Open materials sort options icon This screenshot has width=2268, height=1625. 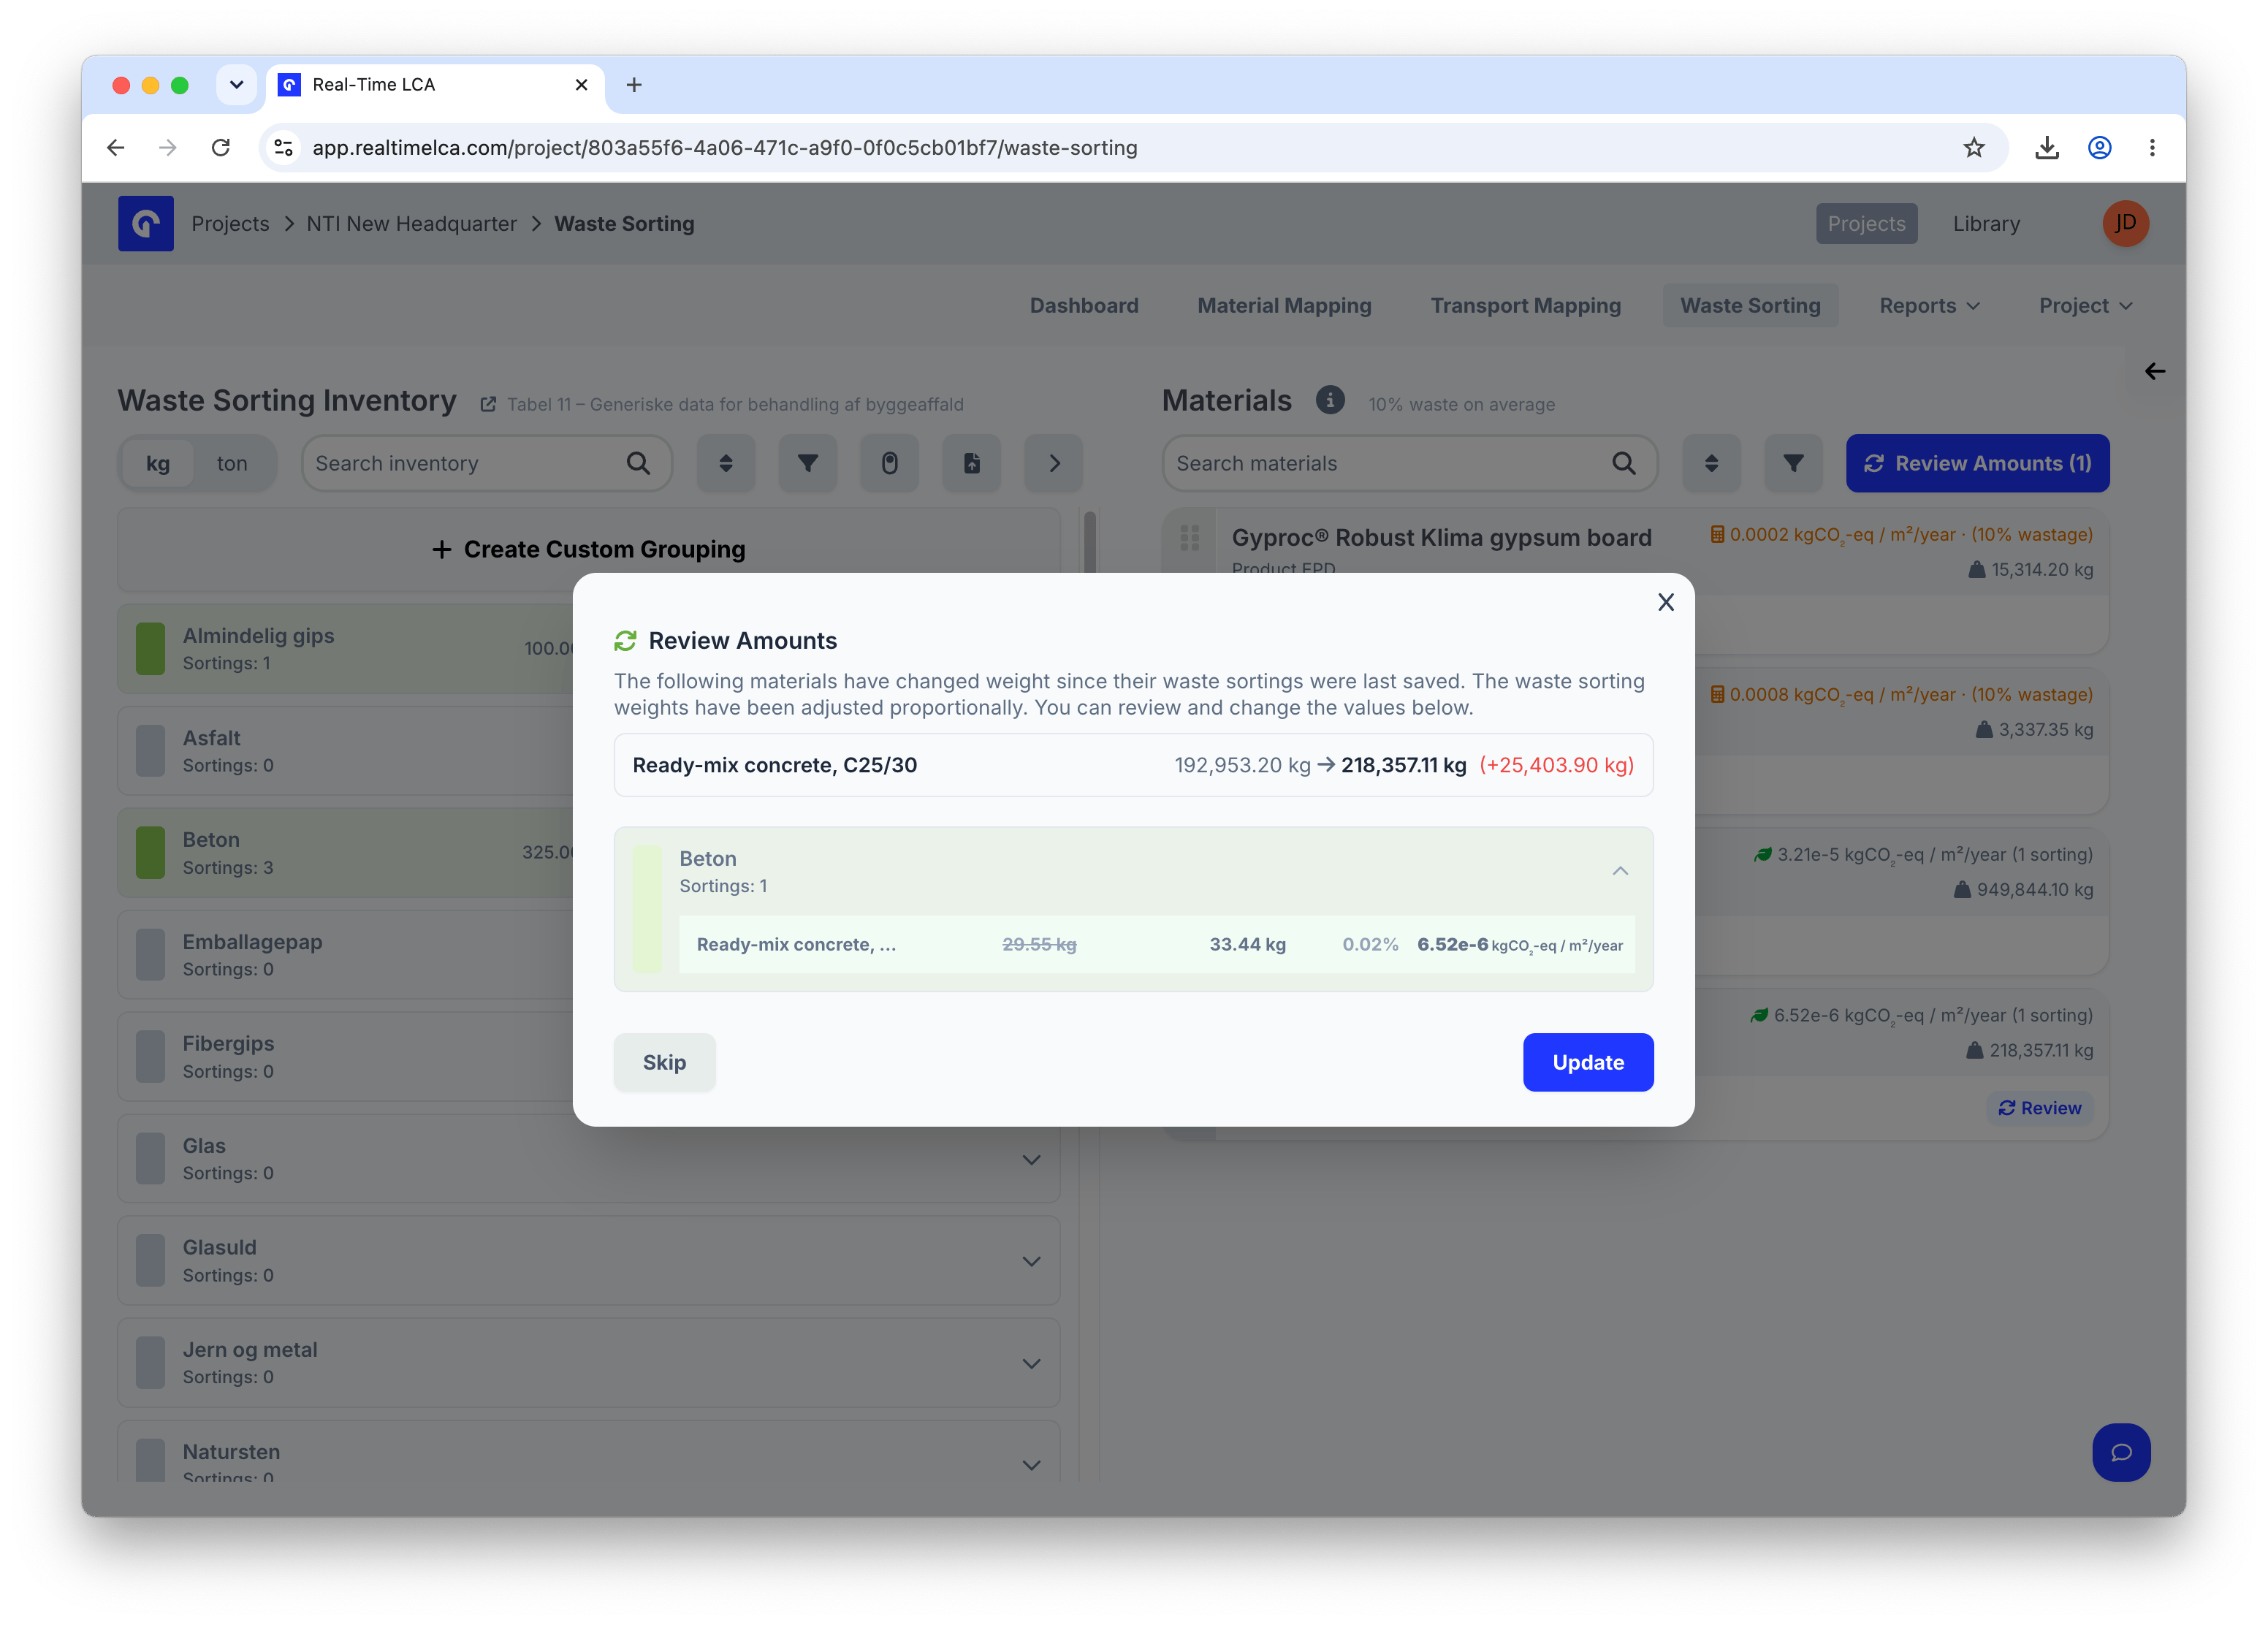coord(1712,463)
